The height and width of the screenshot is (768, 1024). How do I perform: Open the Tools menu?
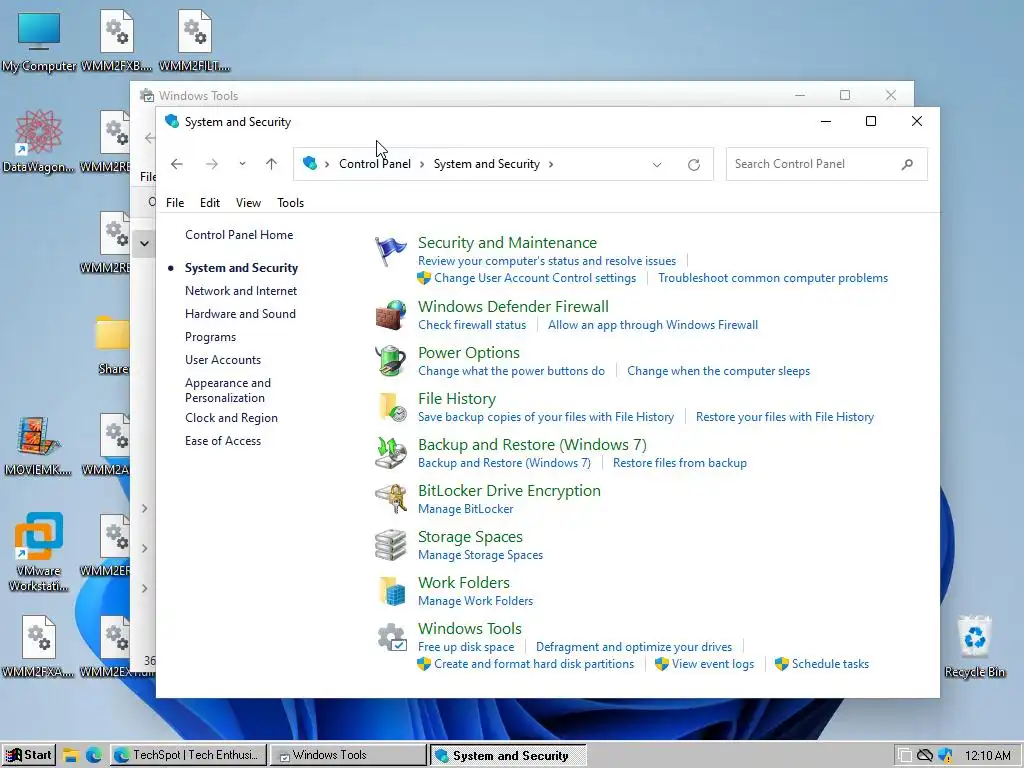pyautogui.click(x=291, y=202)
